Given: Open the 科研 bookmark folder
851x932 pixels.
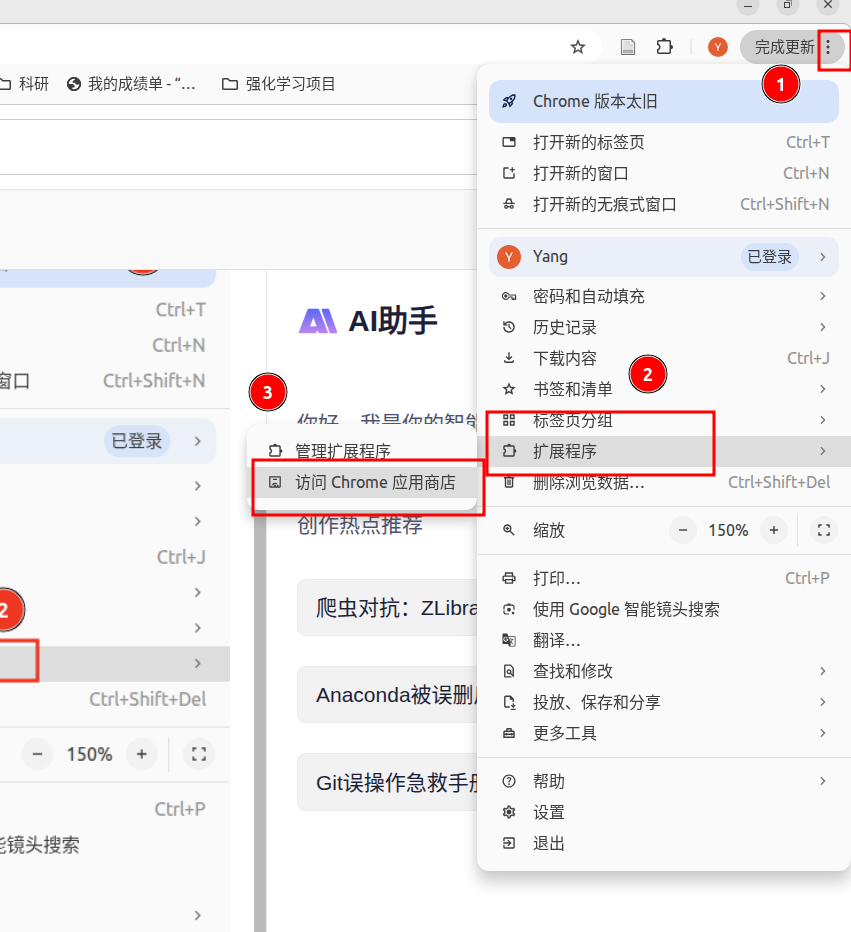Looking at the screenshot, I should [24, 84].
